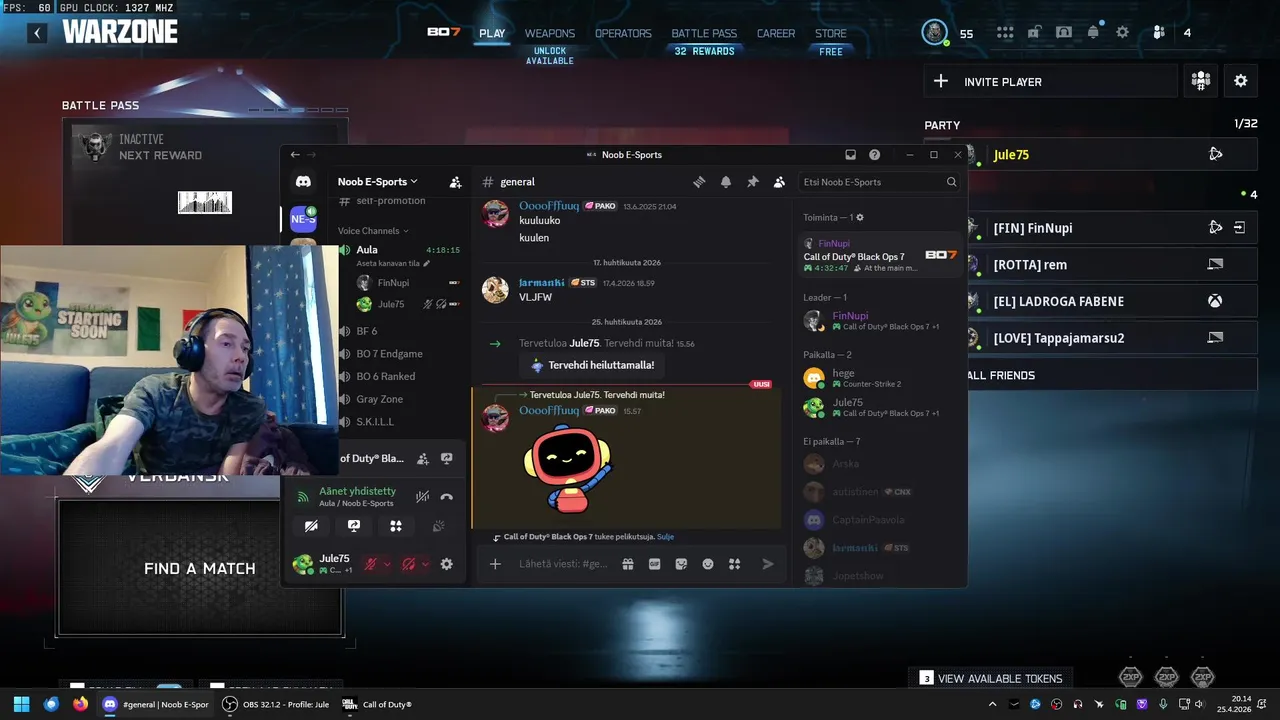
Task: Open Warzone game menu grid icon
Action: click(x=1005, y=32)
